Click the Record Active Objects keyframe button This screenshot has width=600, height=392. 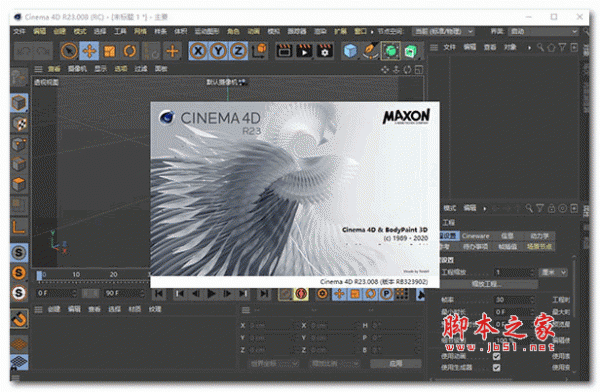pos(285,294)
